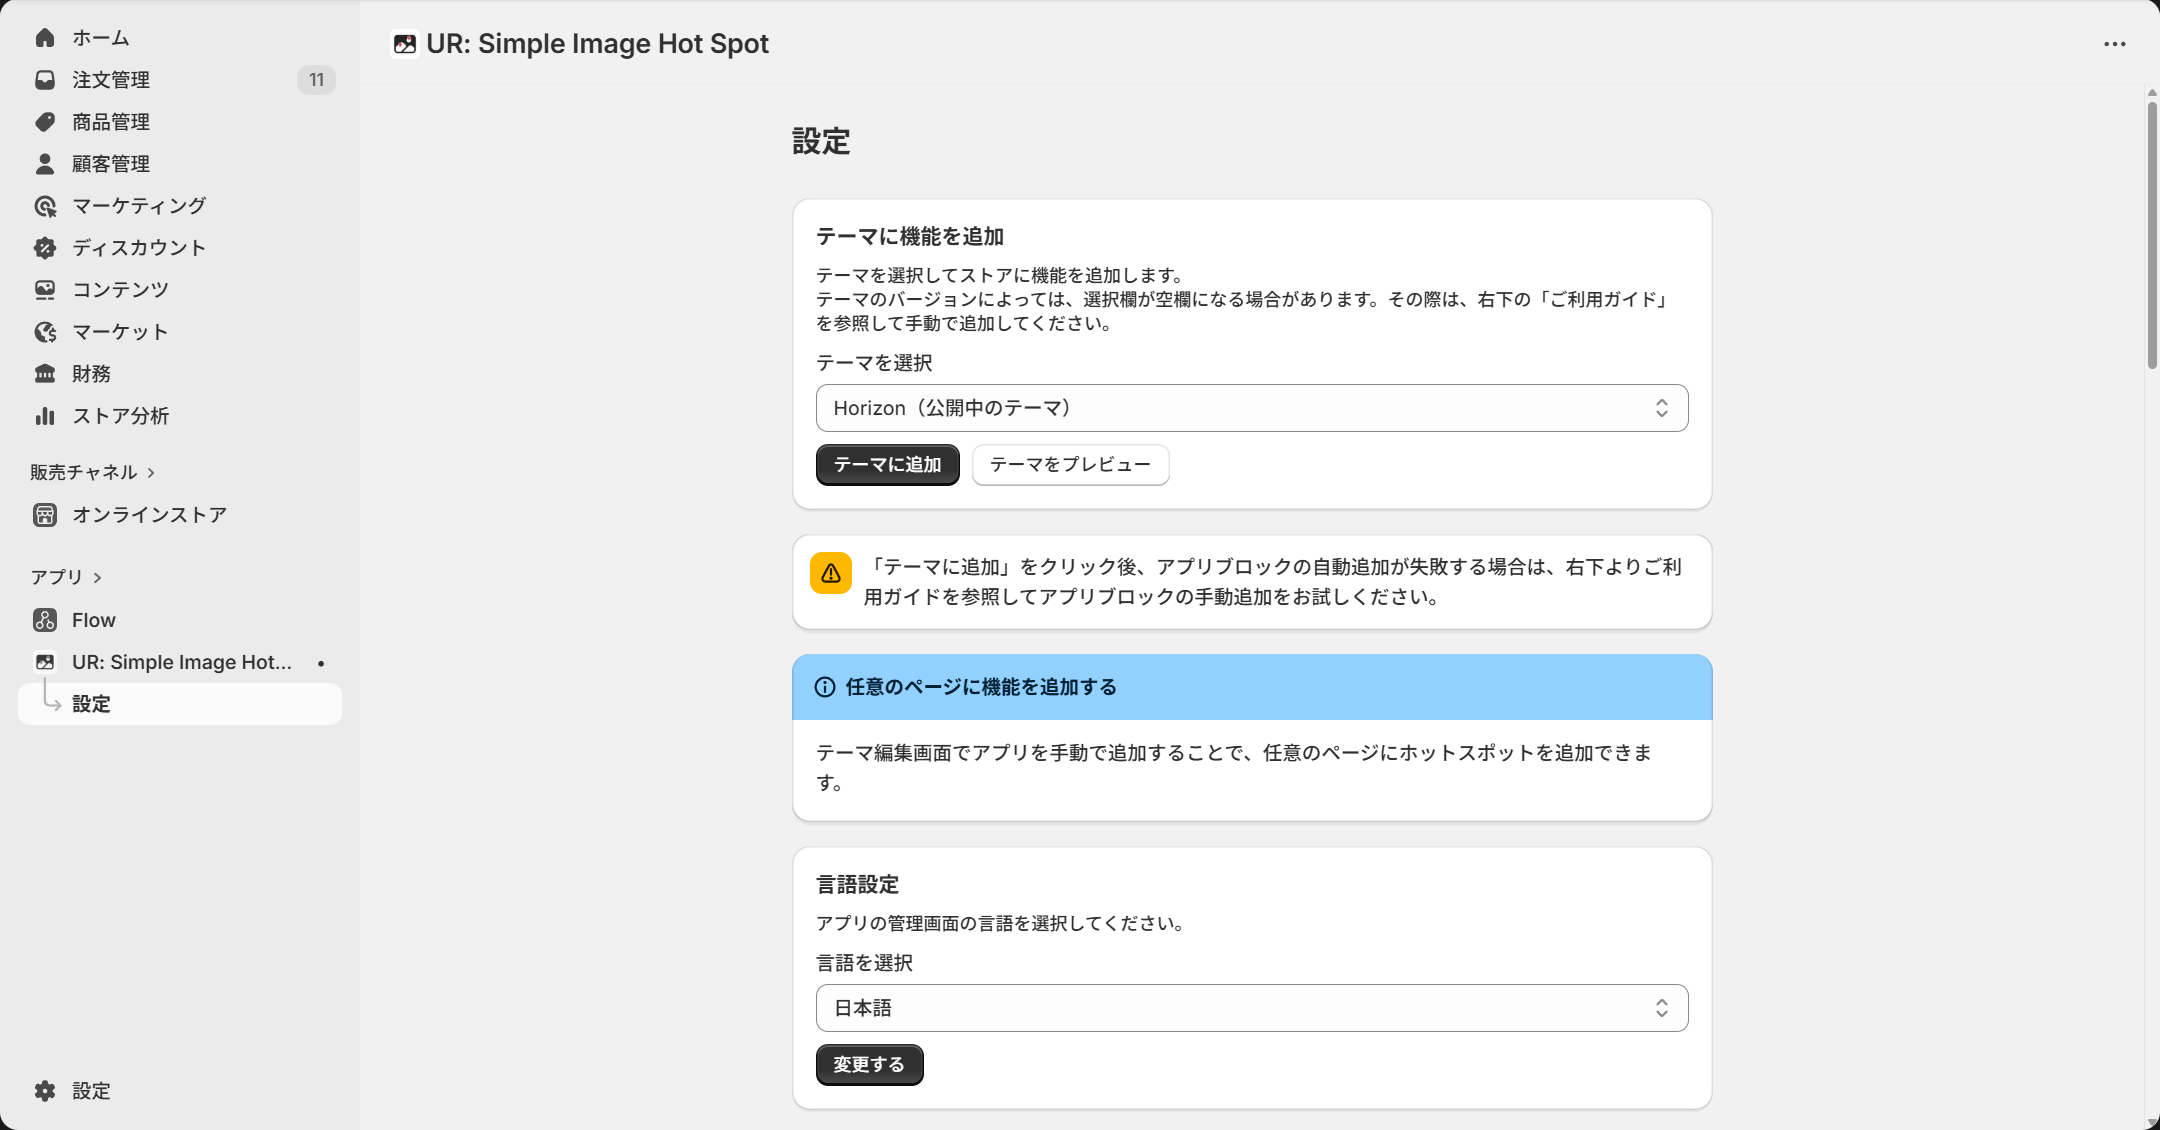
Task: Open the Flow app
Action: pyautogui.click(x=93, y=620)
